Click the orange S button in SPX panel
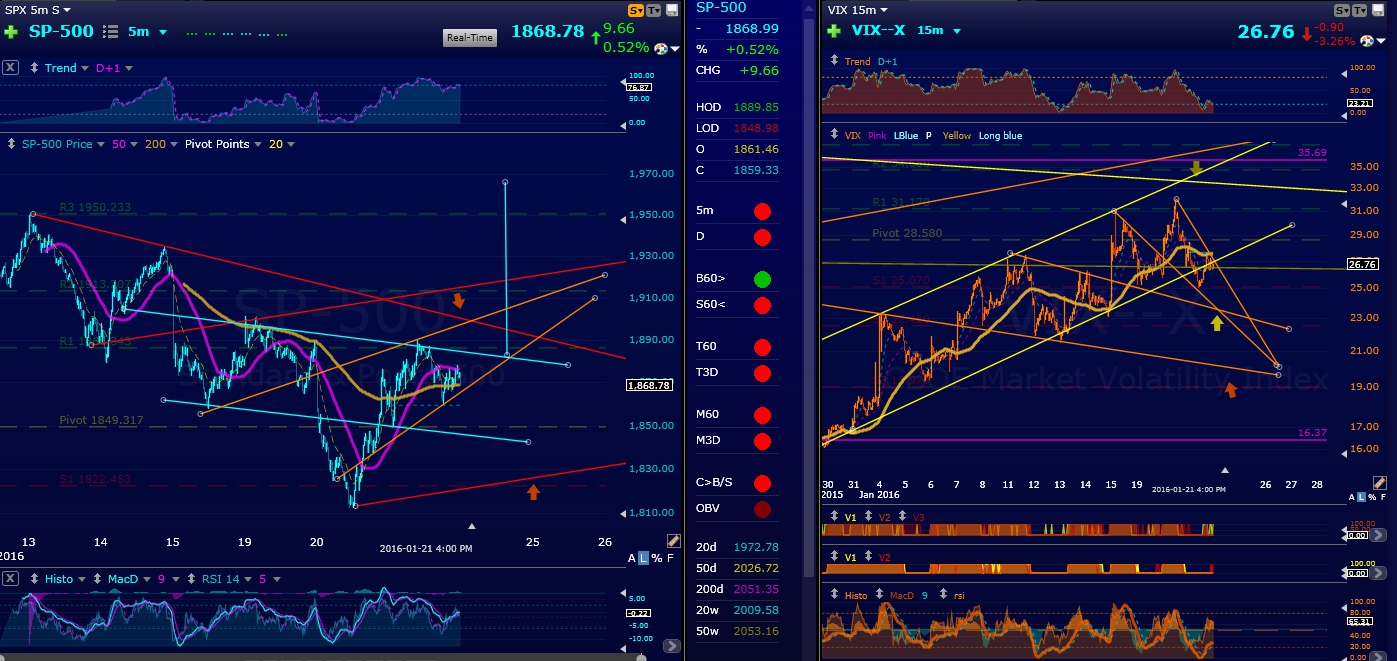 click(x=636, y=10)
